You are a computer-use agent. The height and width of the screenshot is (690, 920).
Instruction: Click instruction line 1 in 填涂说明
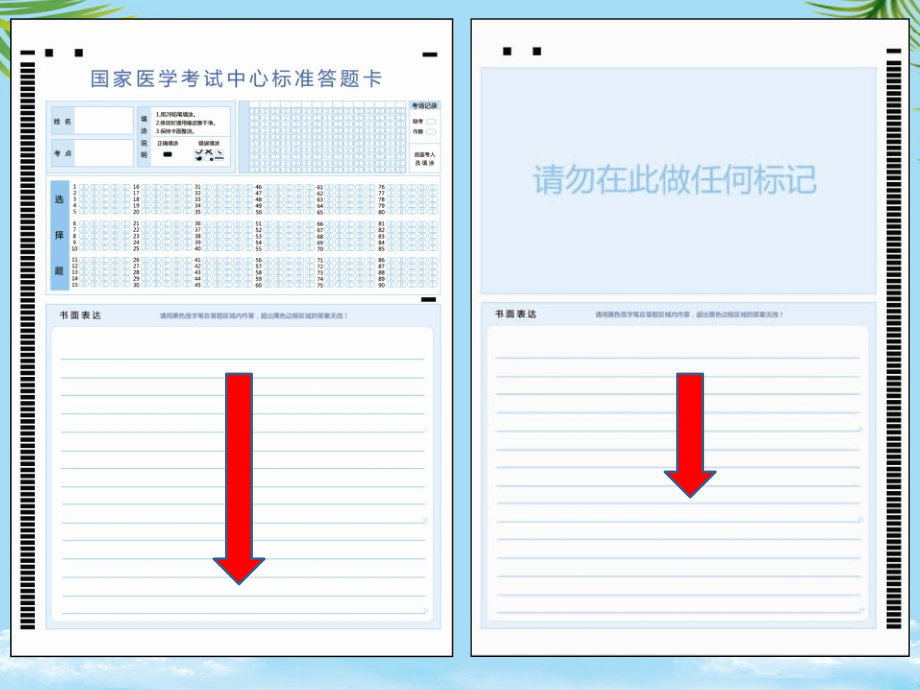point(175,114)
